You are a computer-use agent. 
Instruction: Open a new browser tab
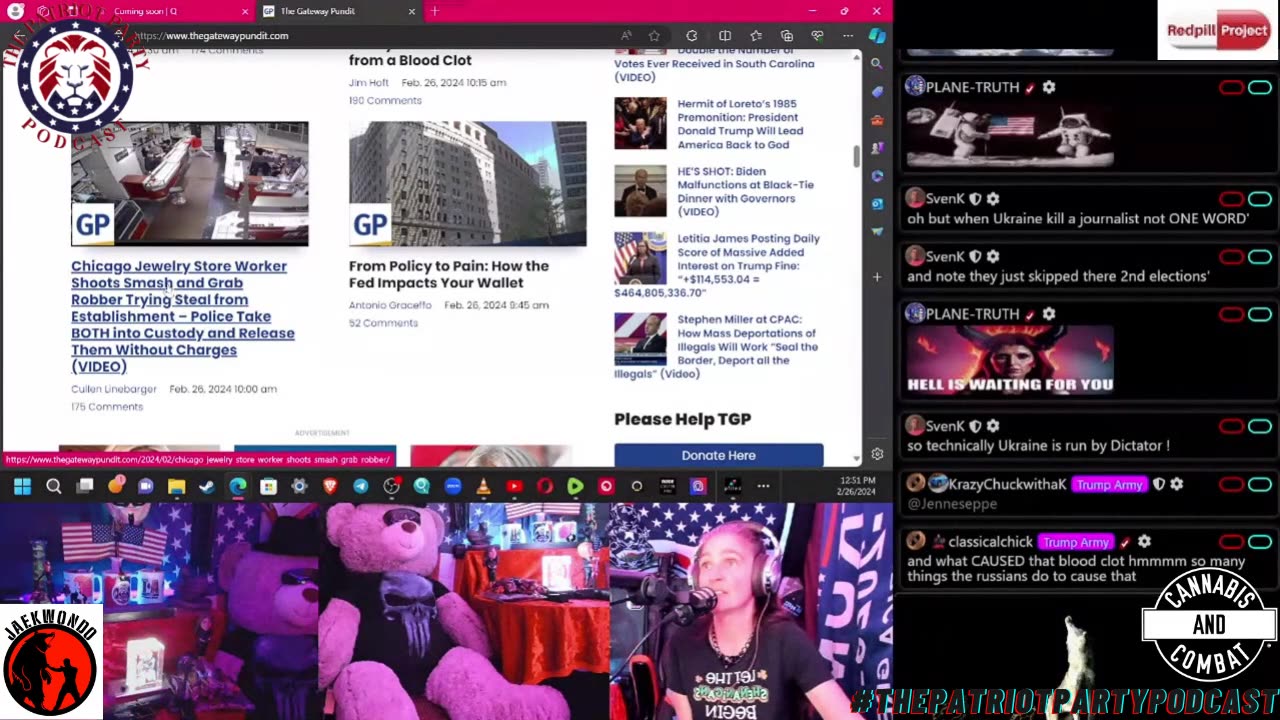coord(434,11)
